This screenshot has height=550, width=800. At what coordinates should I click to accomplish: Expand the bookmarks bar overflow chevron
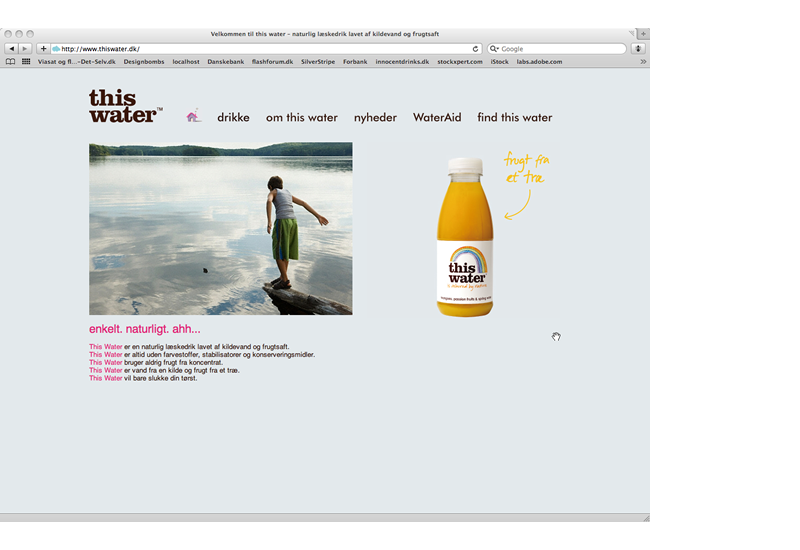(x=643, y=62)
